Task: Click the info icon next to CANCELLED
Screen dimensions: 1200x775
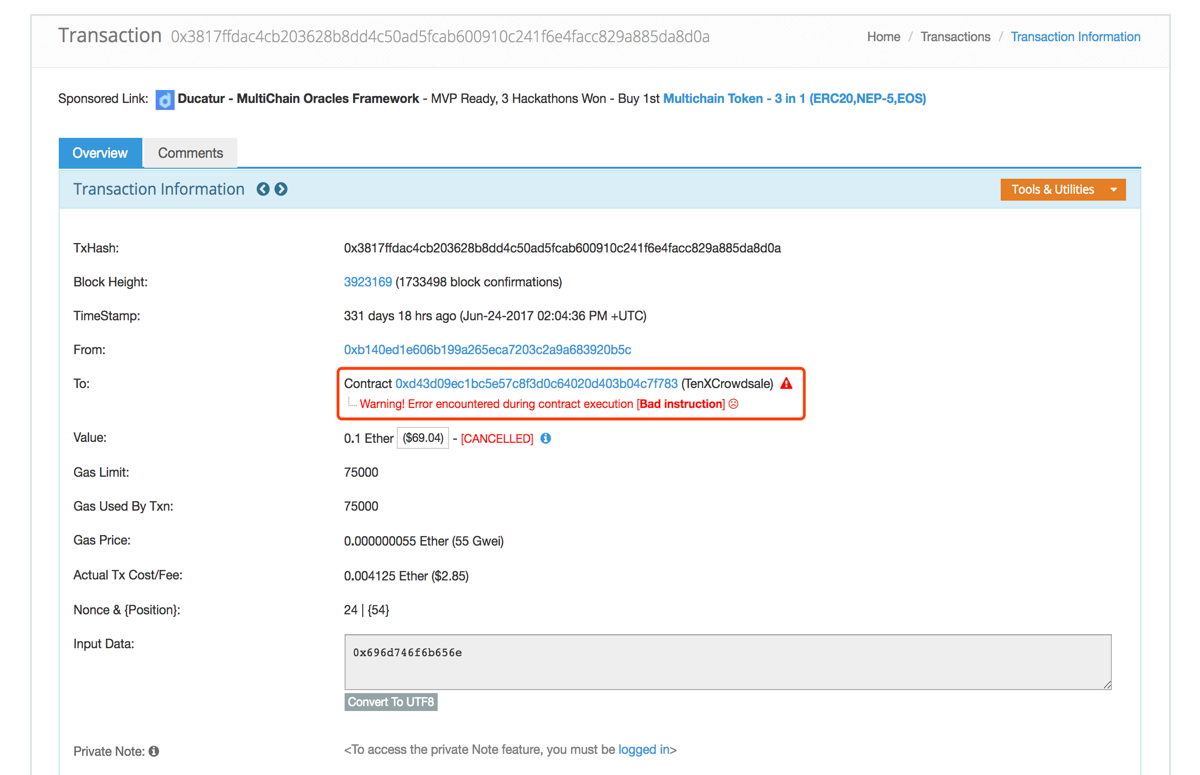Action: [545, 437]
